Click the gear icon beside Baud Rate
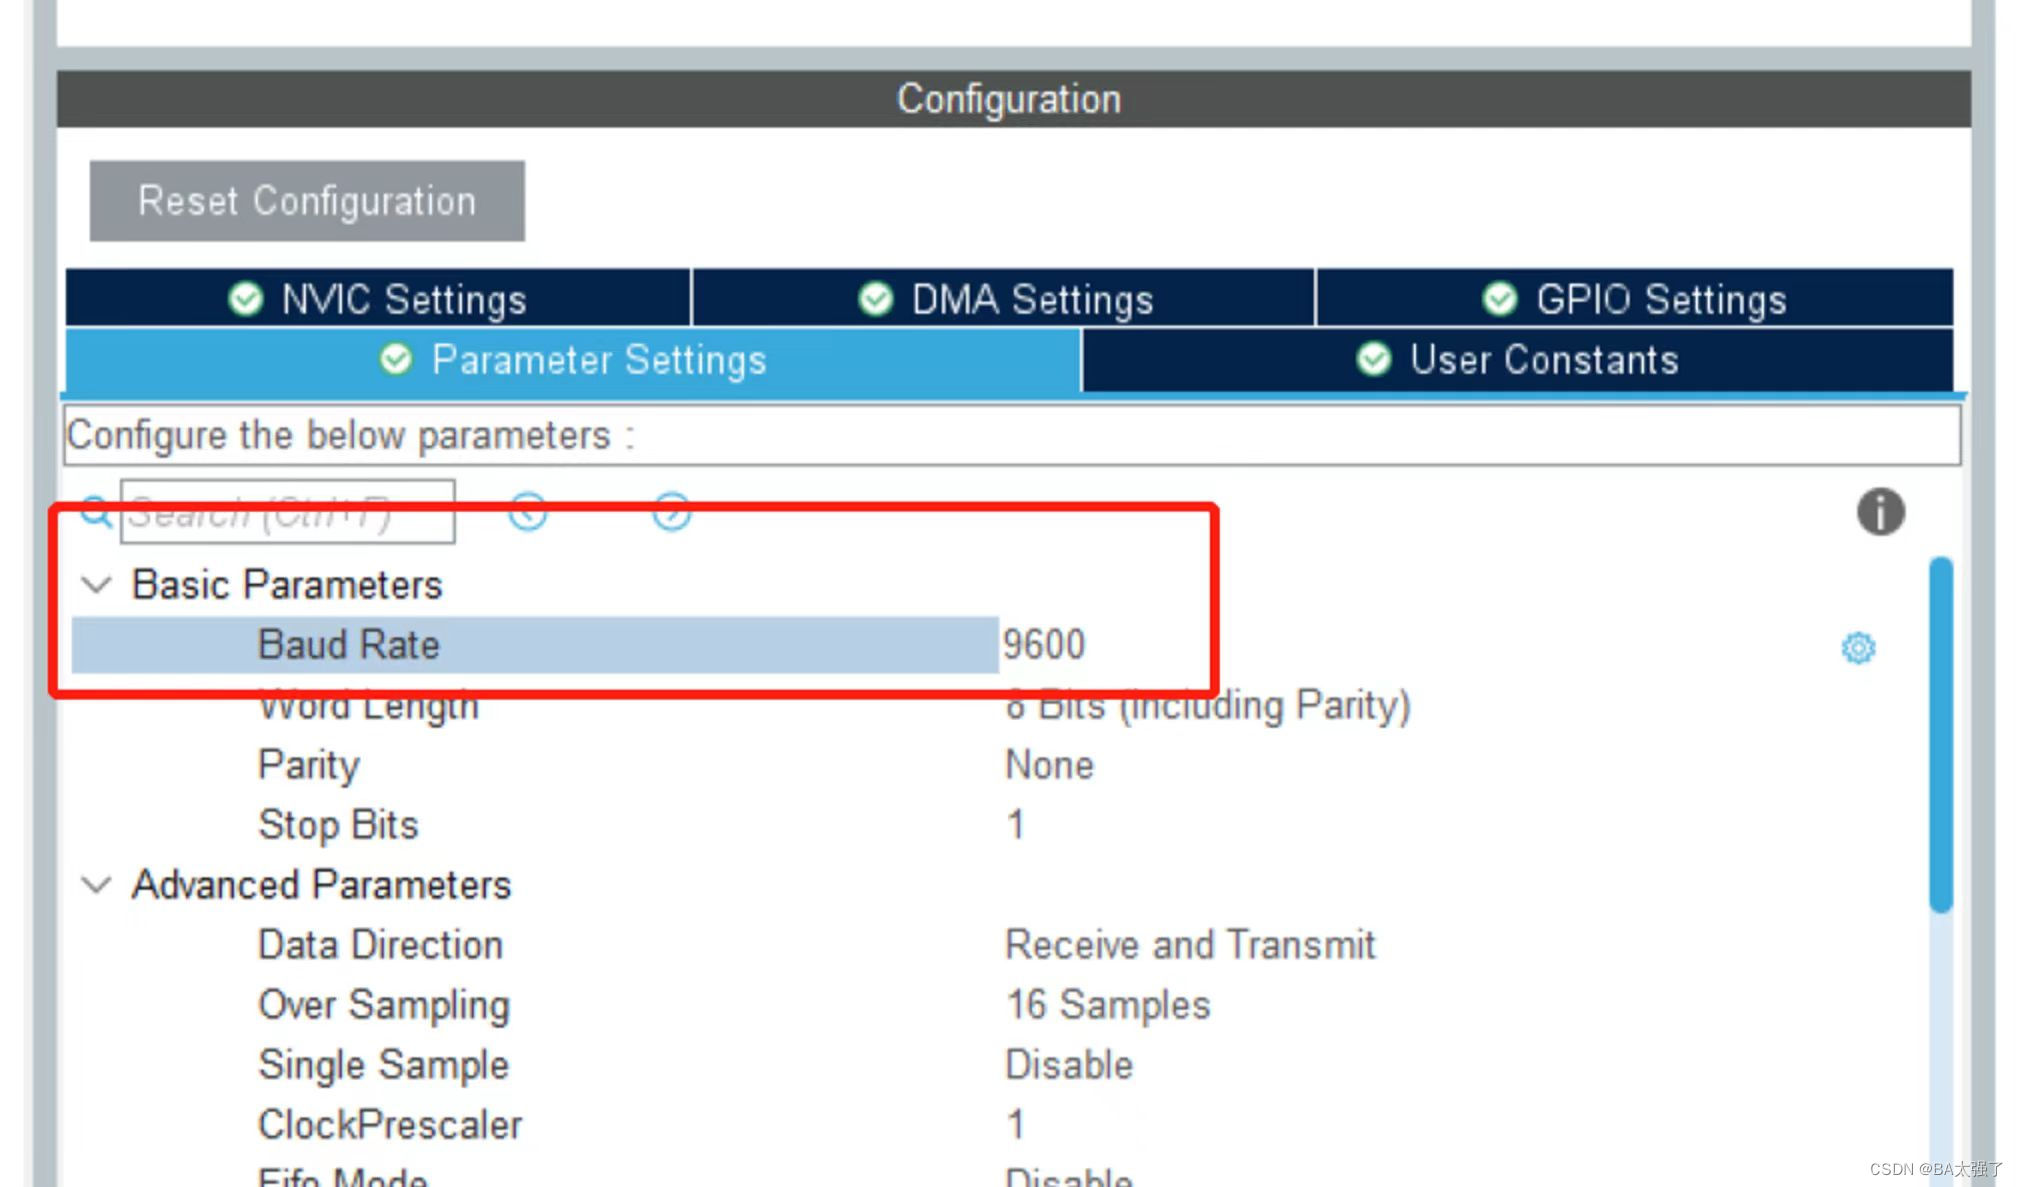The width and height of the screenshot is (2018, 1187). (1858, 648)
